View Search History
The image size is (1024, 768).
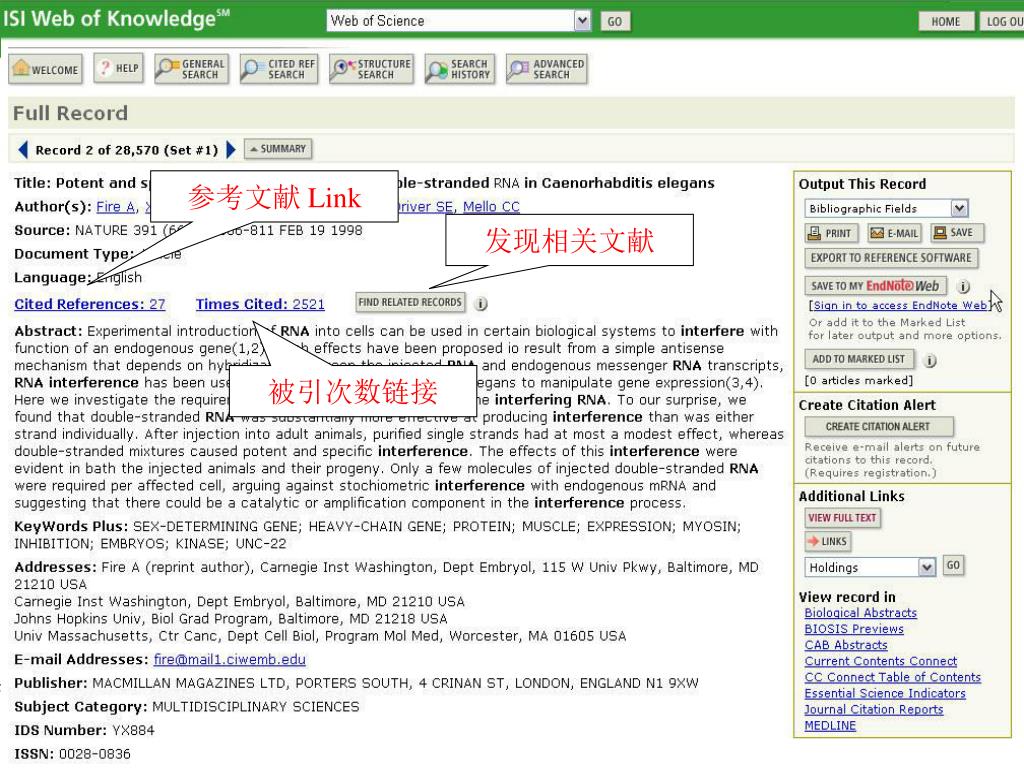[459, 69]
